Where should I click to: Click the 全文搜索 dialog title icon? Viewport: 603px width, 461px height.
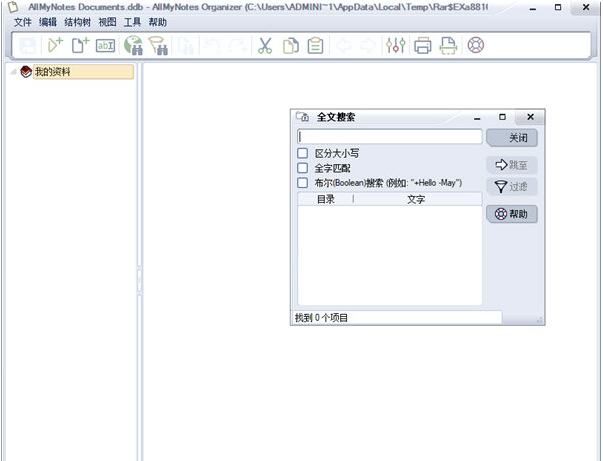tap(302, 116)
